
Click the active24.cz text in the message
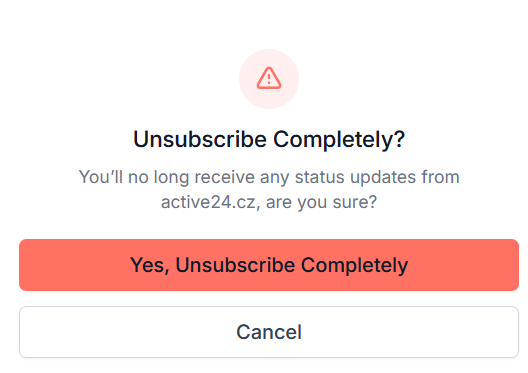pyautogui.click(x=208, y=202)
